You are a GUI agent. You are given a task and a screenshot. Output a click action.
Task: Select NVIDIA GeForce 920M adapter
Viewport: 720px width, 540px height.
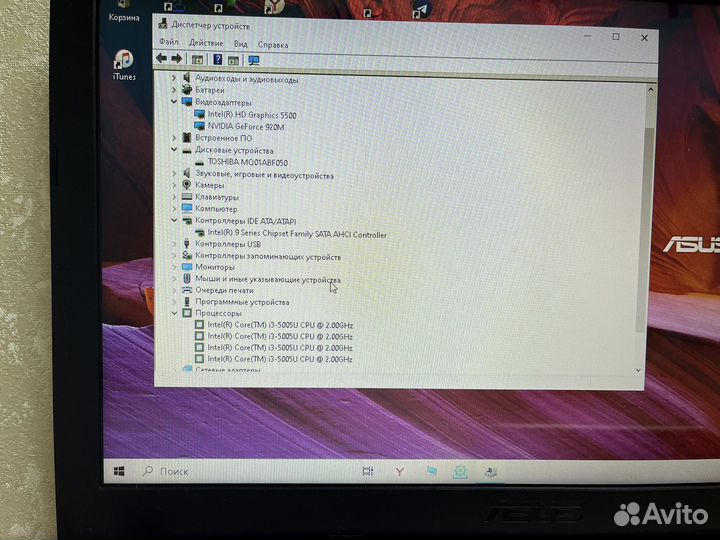[246, 126]
